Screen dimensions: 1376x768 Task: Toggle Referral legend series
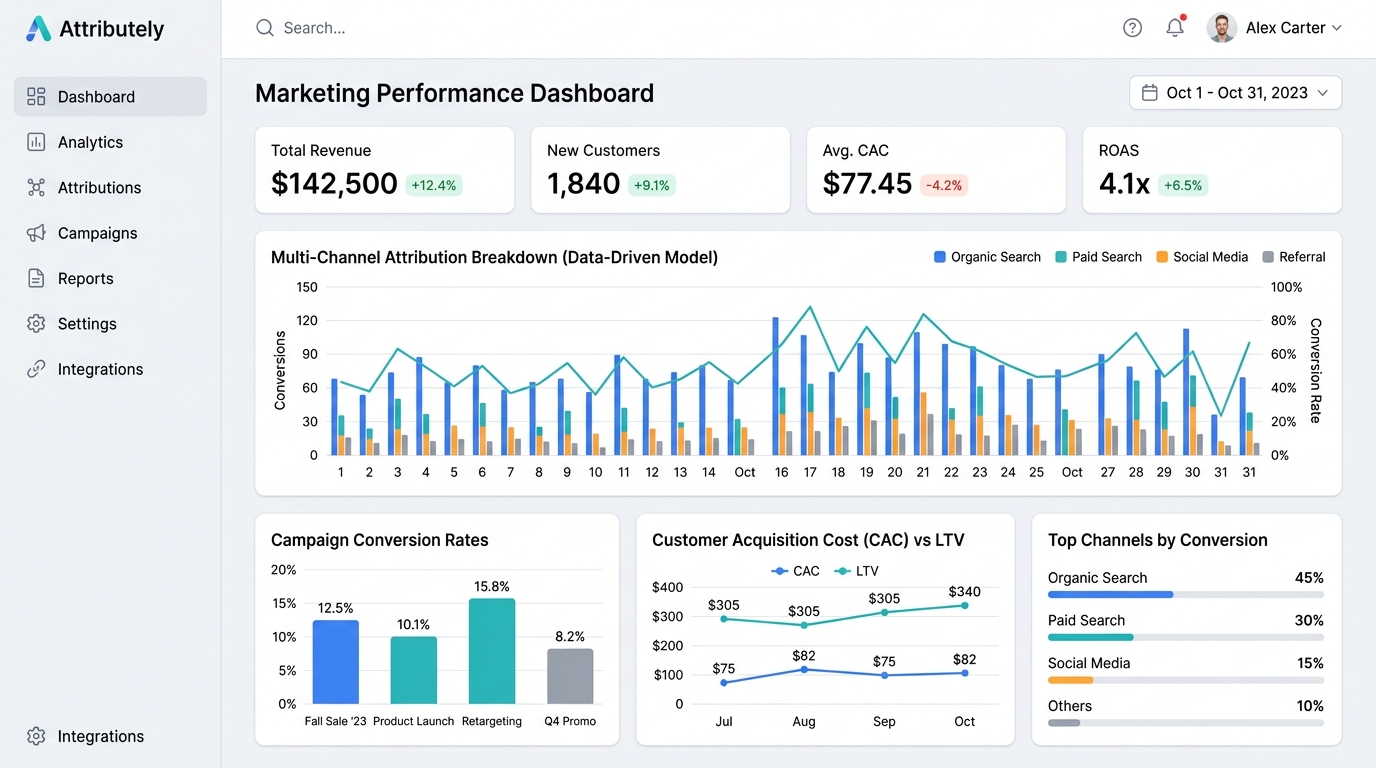[1294, 257]
